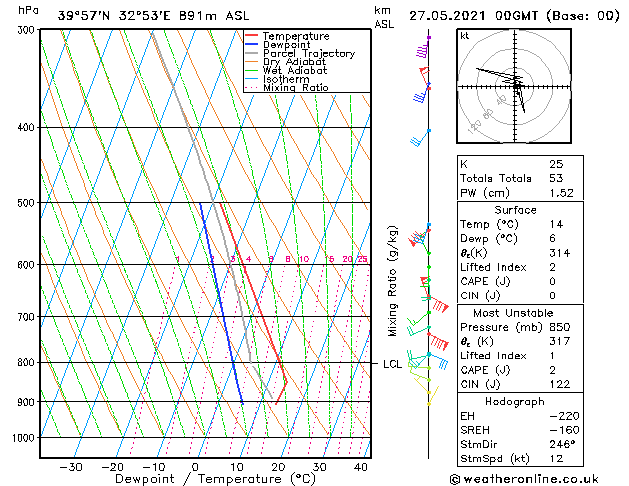
Task: Click the LCL marker label
Action: (x=392, y=364)
